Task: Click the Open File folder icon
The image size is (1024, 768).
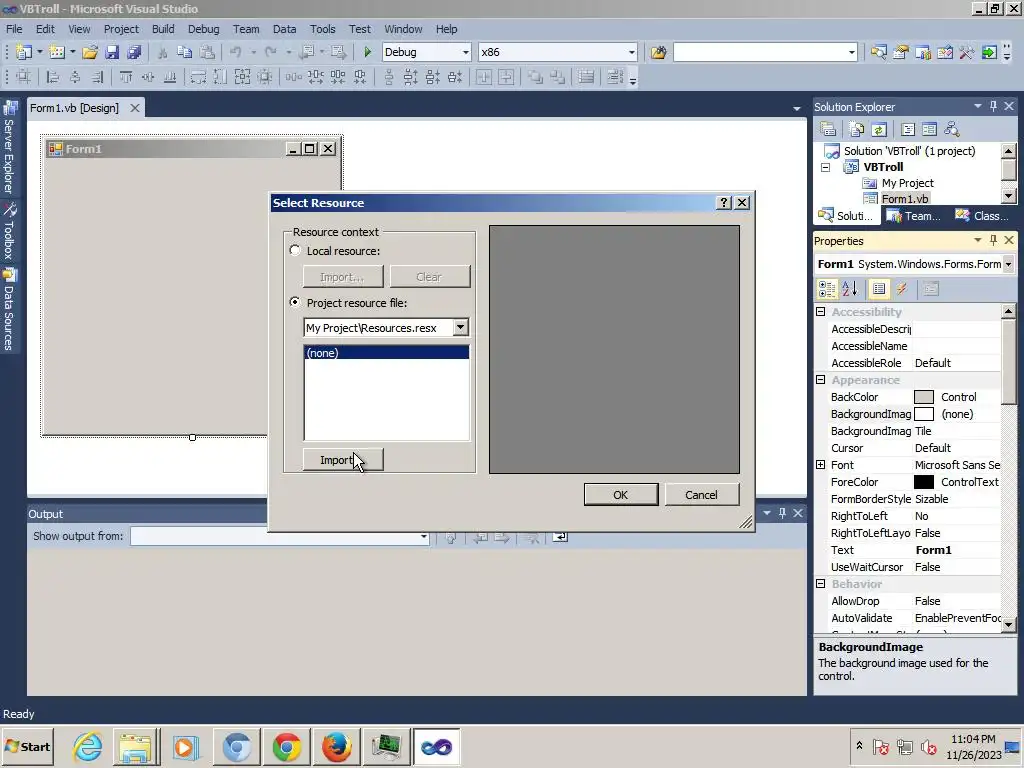Action: (x=90, y=52)
